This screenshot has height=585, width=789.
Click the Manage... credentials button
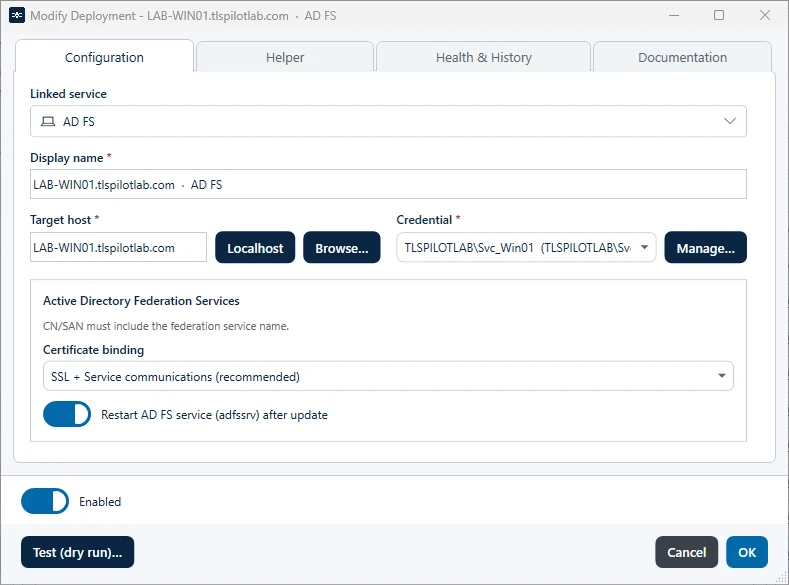pyautogui.click(x=705, y=247)
